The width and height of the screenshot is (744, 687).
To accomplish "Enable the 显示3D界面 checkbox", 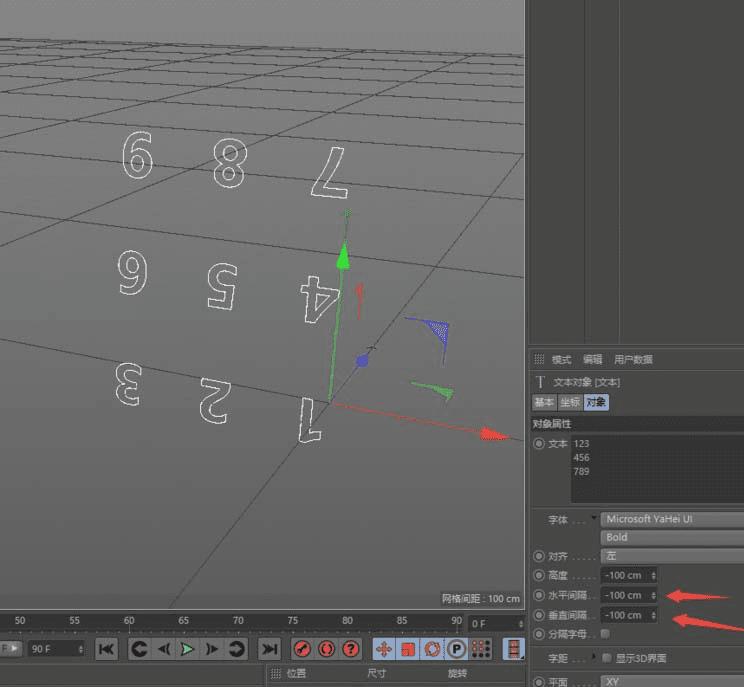I will click(607, 658).
